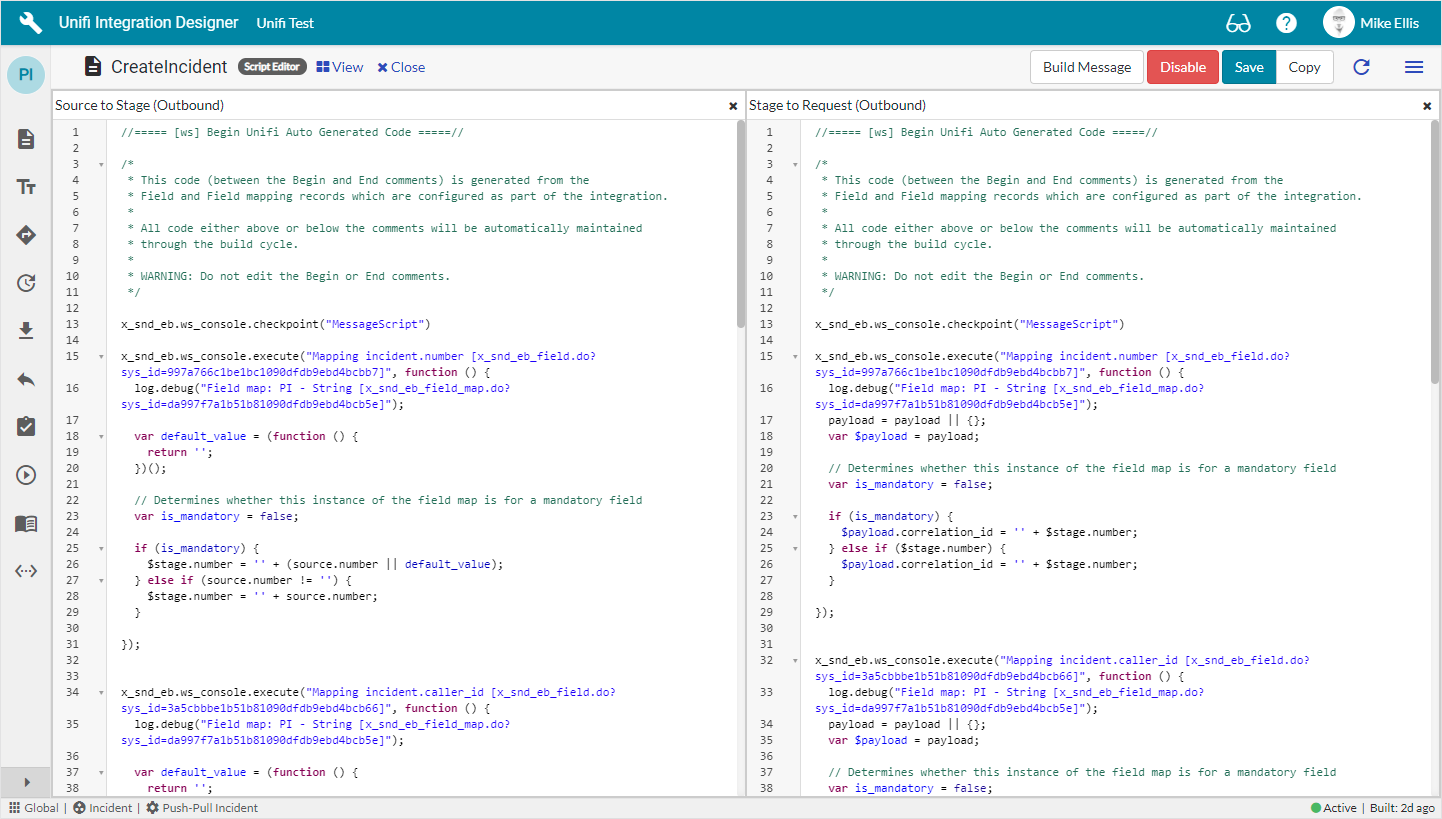Click the reply arrow sidebar icon
The width and height of the screenshot is (1442, 819).
(27, 379)
